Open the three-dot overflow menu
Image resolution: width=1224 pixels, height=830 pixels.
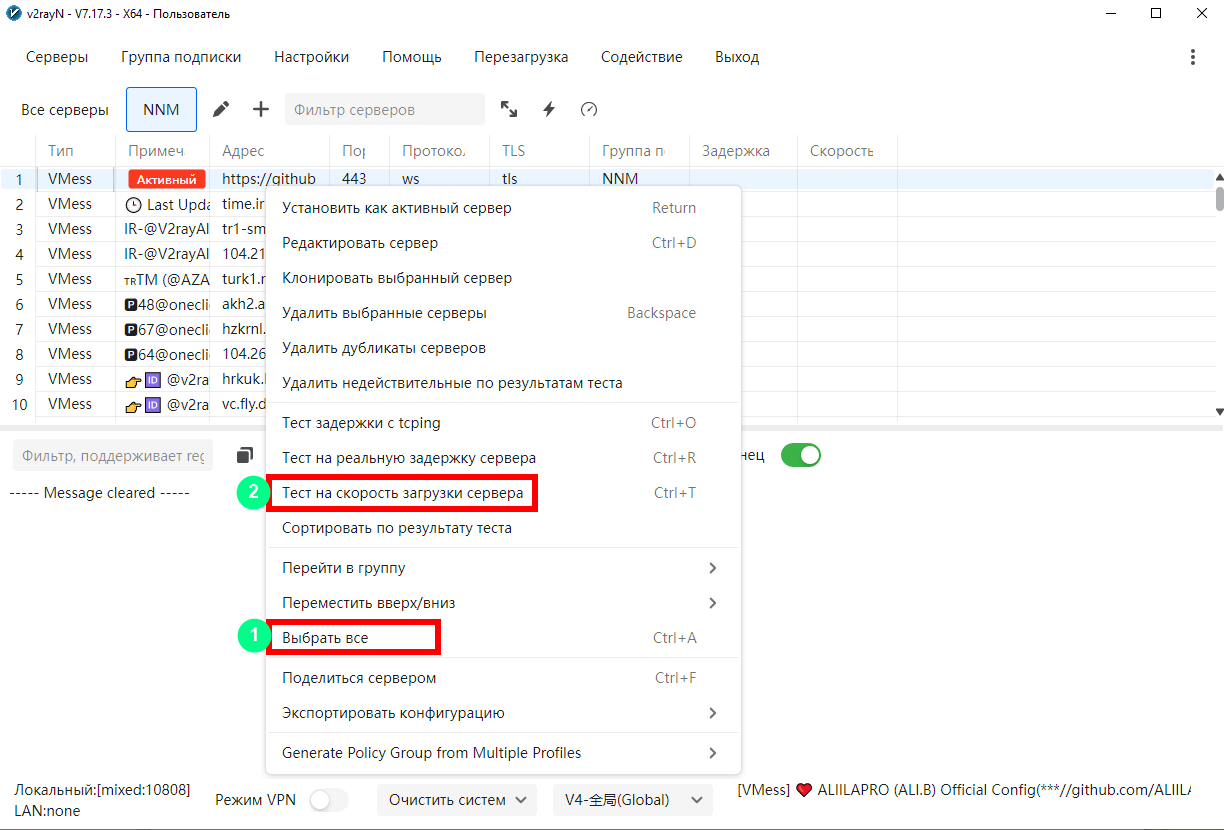tap(1192, 57)
